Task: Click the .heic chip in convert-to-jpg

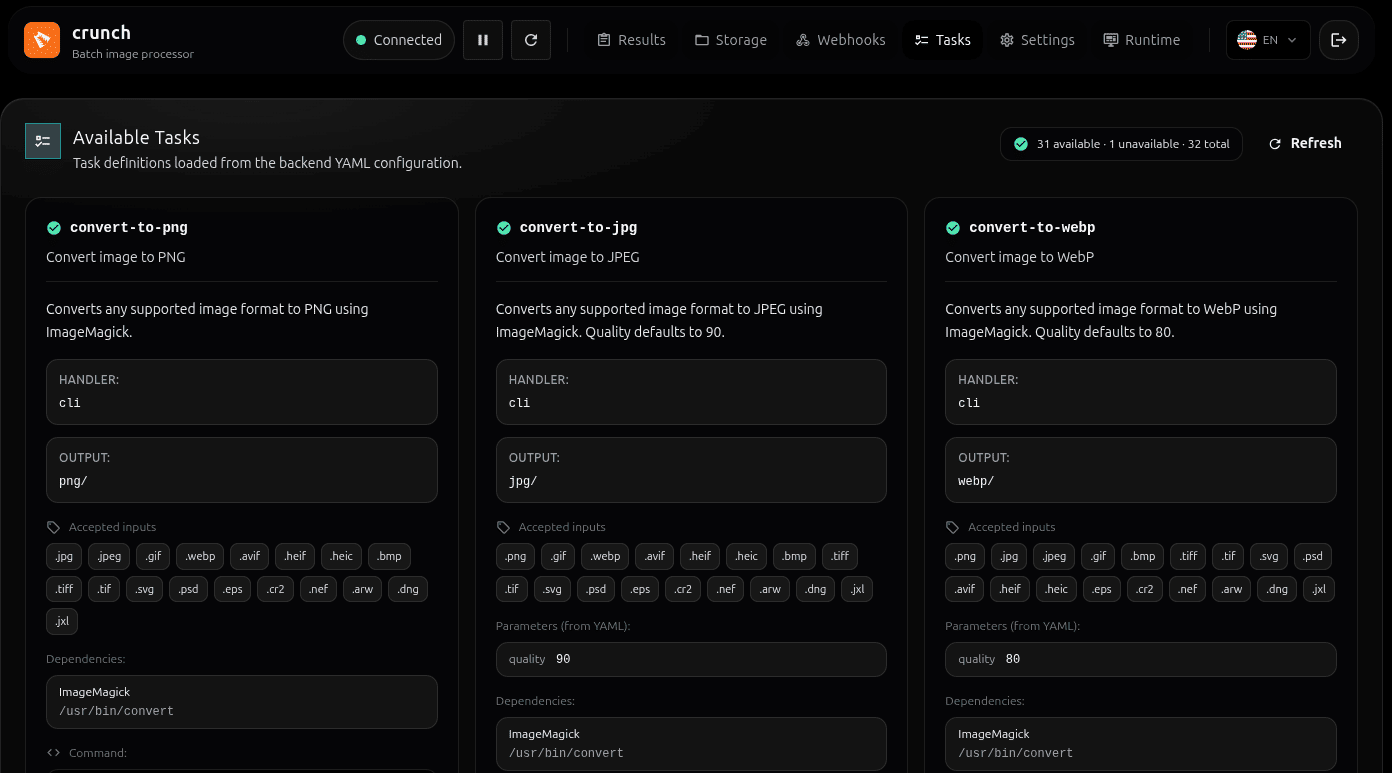Action: [x=747, y=557]
